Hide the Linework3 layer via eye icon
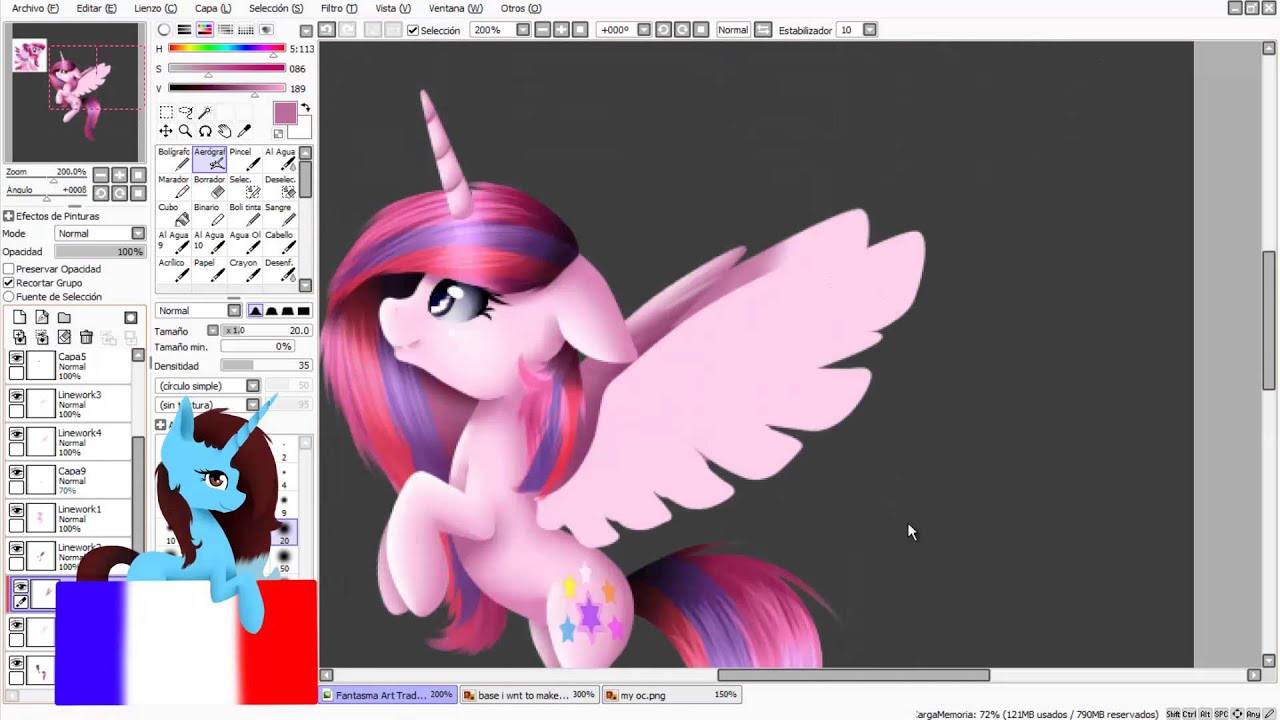1280x720 pixels. 17,396
